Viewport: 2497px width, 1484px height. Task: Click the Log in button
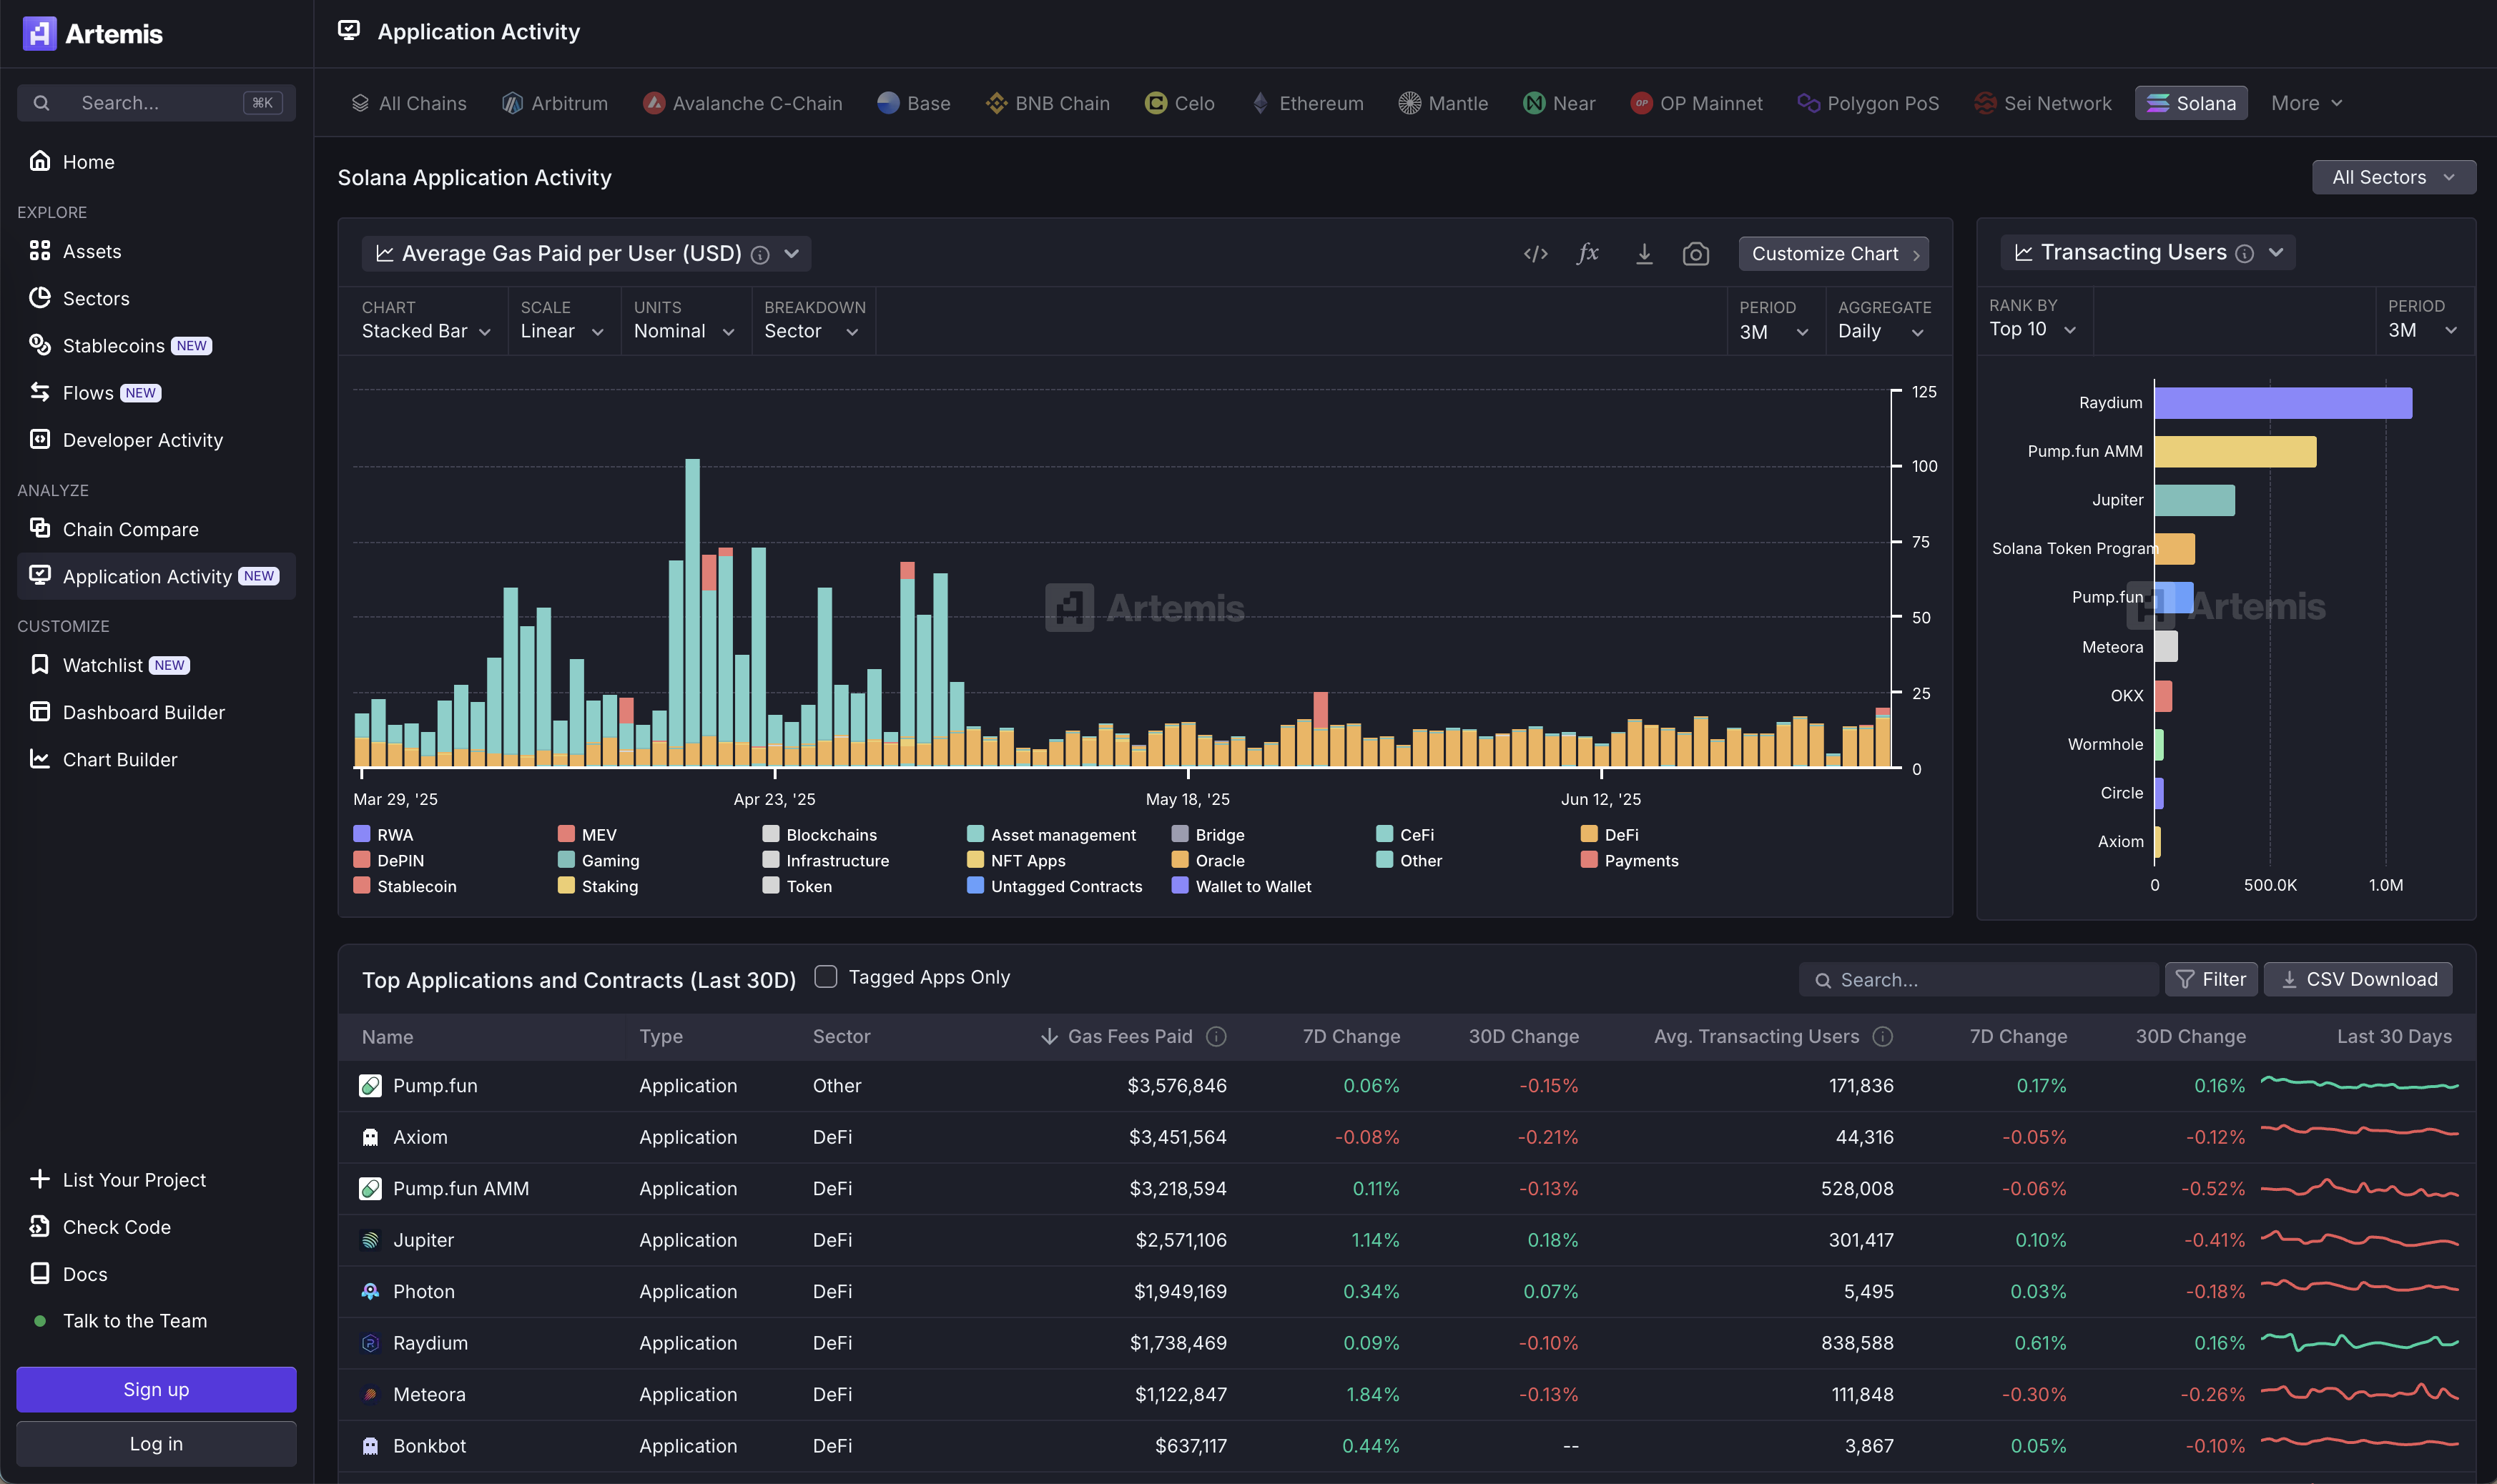click(x=156, y=1443)
